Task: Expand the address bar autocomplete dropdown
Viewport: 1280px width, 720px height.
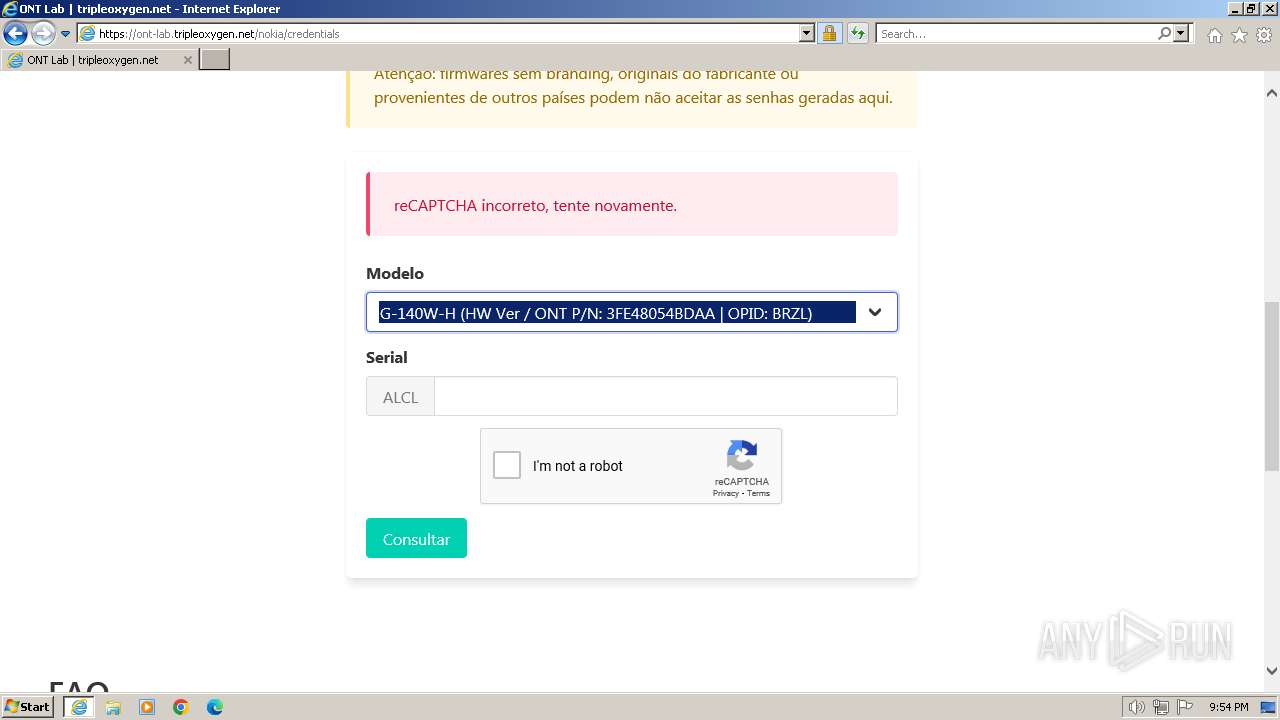Action: (807, 33)
